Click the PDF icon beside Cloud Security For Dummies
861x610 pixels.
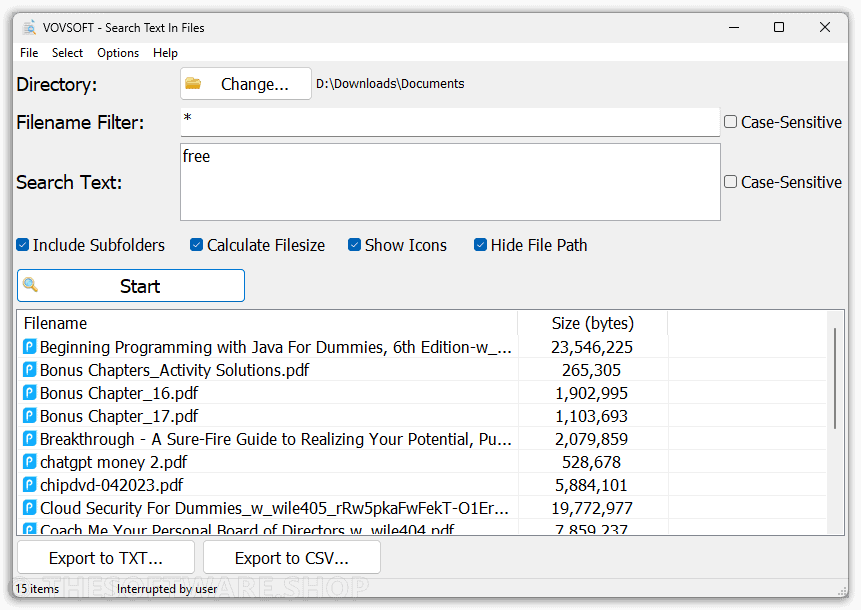tap(30, 508)
